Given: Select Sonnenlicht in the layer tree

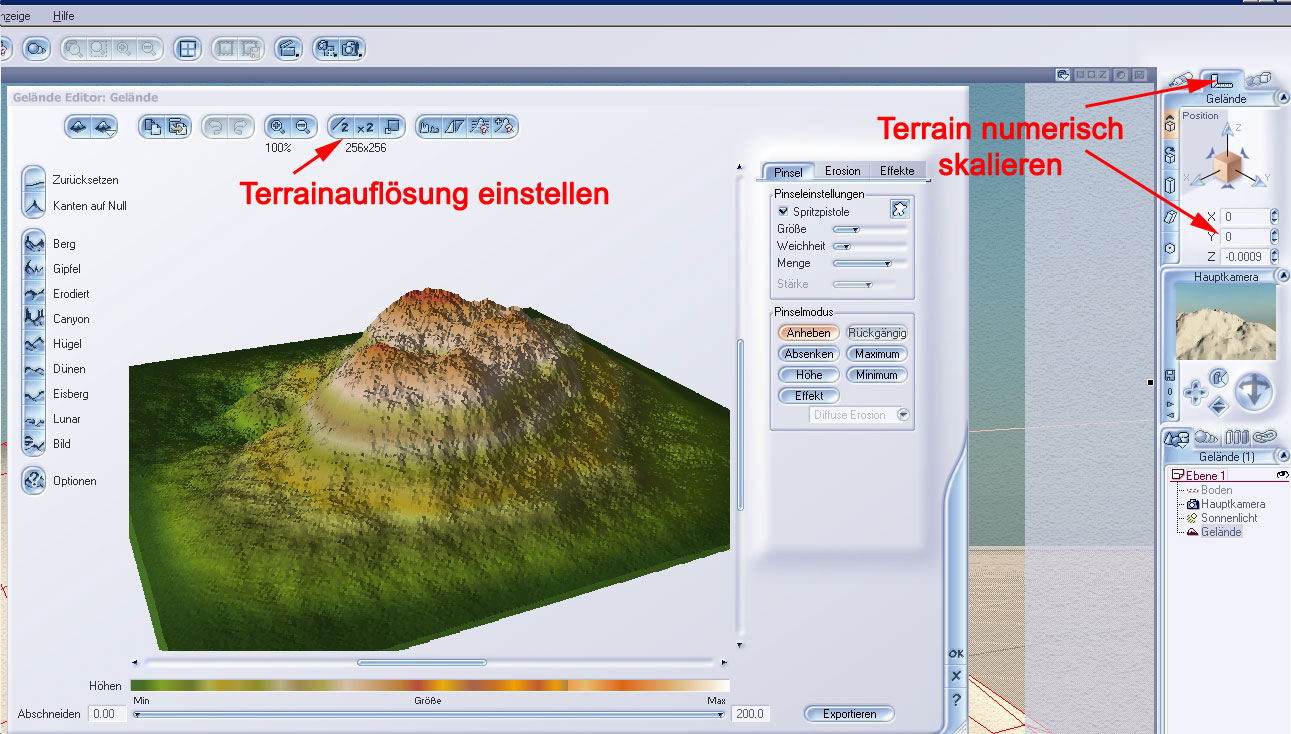Looking at the screenshot, I should [1222, 518].
